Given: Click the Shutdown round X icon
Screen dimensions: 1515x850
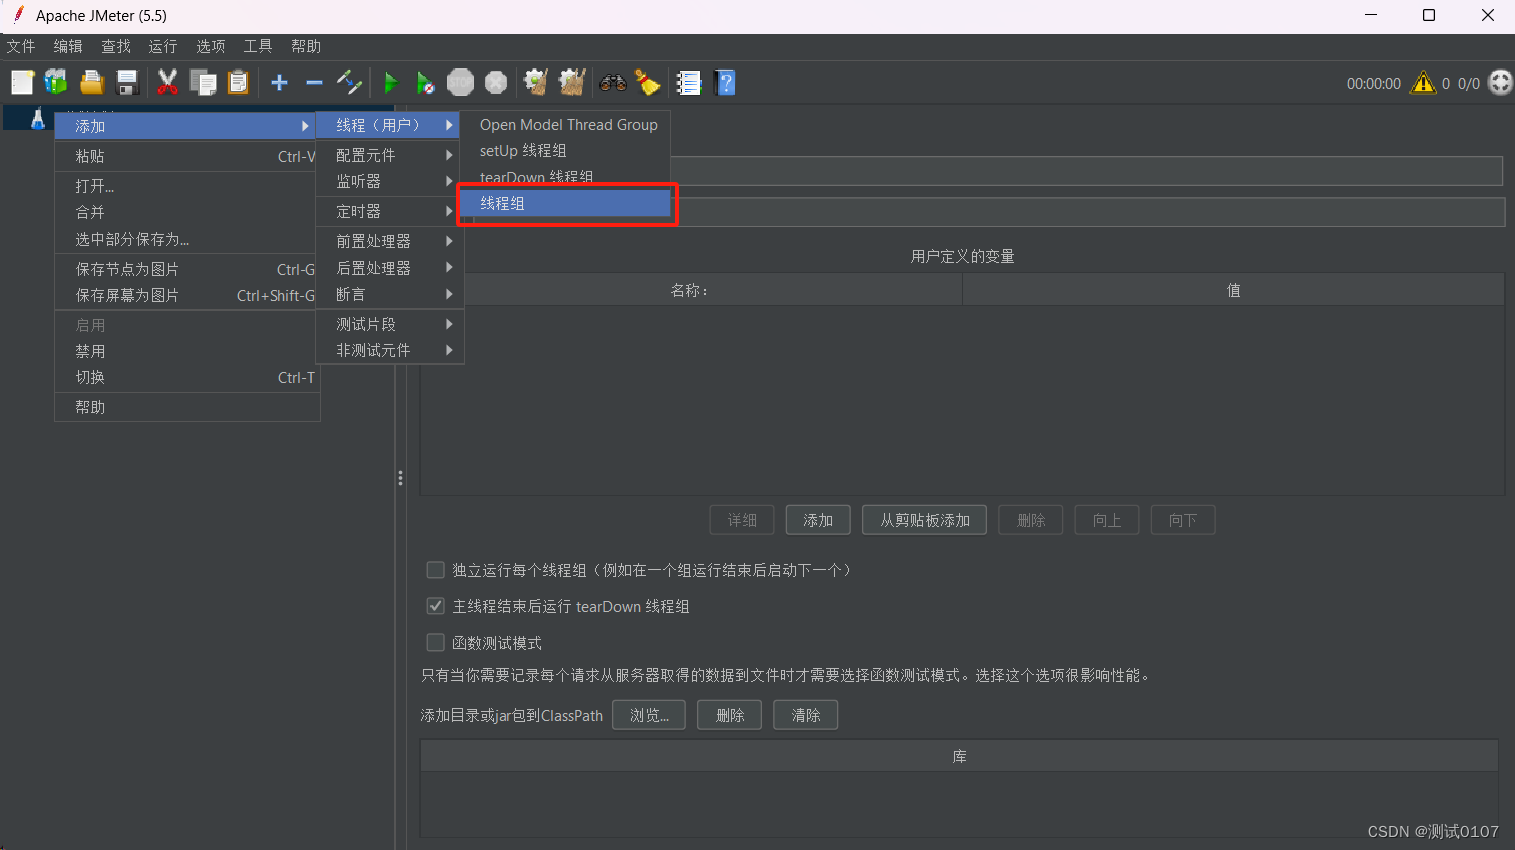Looking at the screenshot, I should (496, 83).
